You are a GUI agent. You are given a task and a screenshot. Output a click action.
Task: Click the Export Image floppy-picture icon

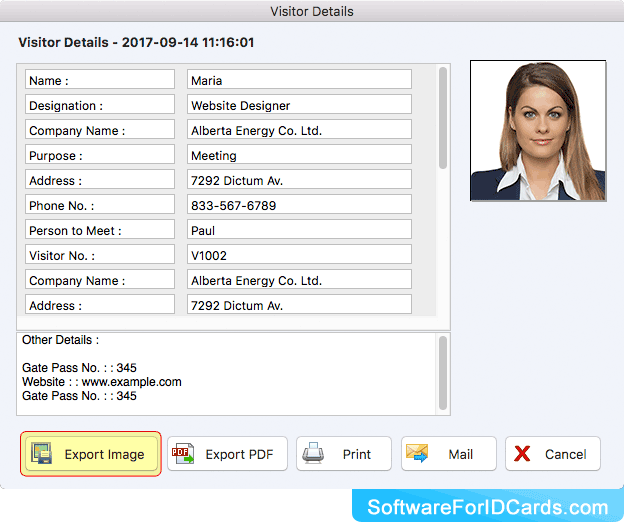41,454
